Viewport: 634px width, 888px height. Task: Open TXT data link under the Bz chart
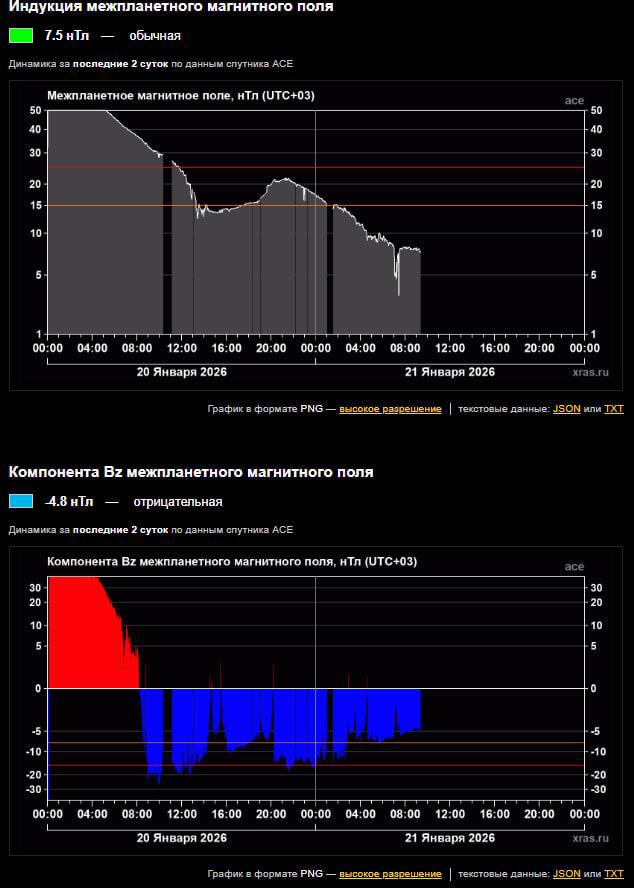[x=614, y=874]
